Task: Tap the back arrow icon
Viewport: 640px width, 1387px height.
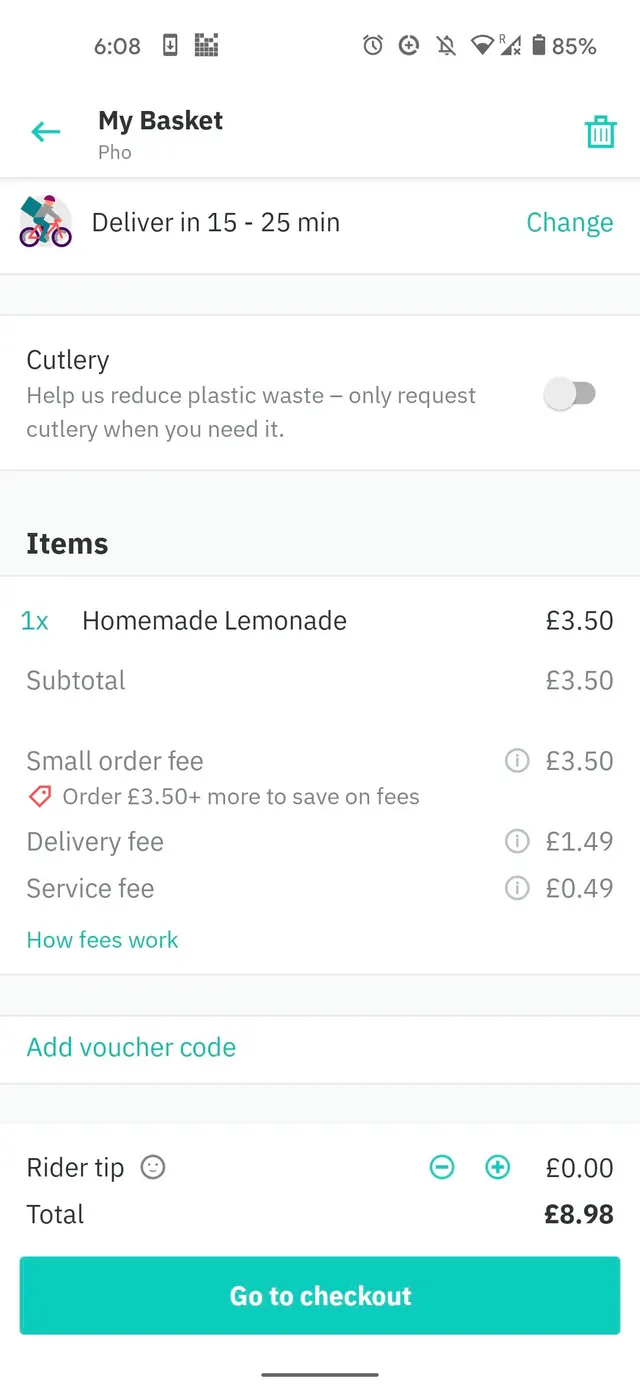Action: click(x=46, y=131)
